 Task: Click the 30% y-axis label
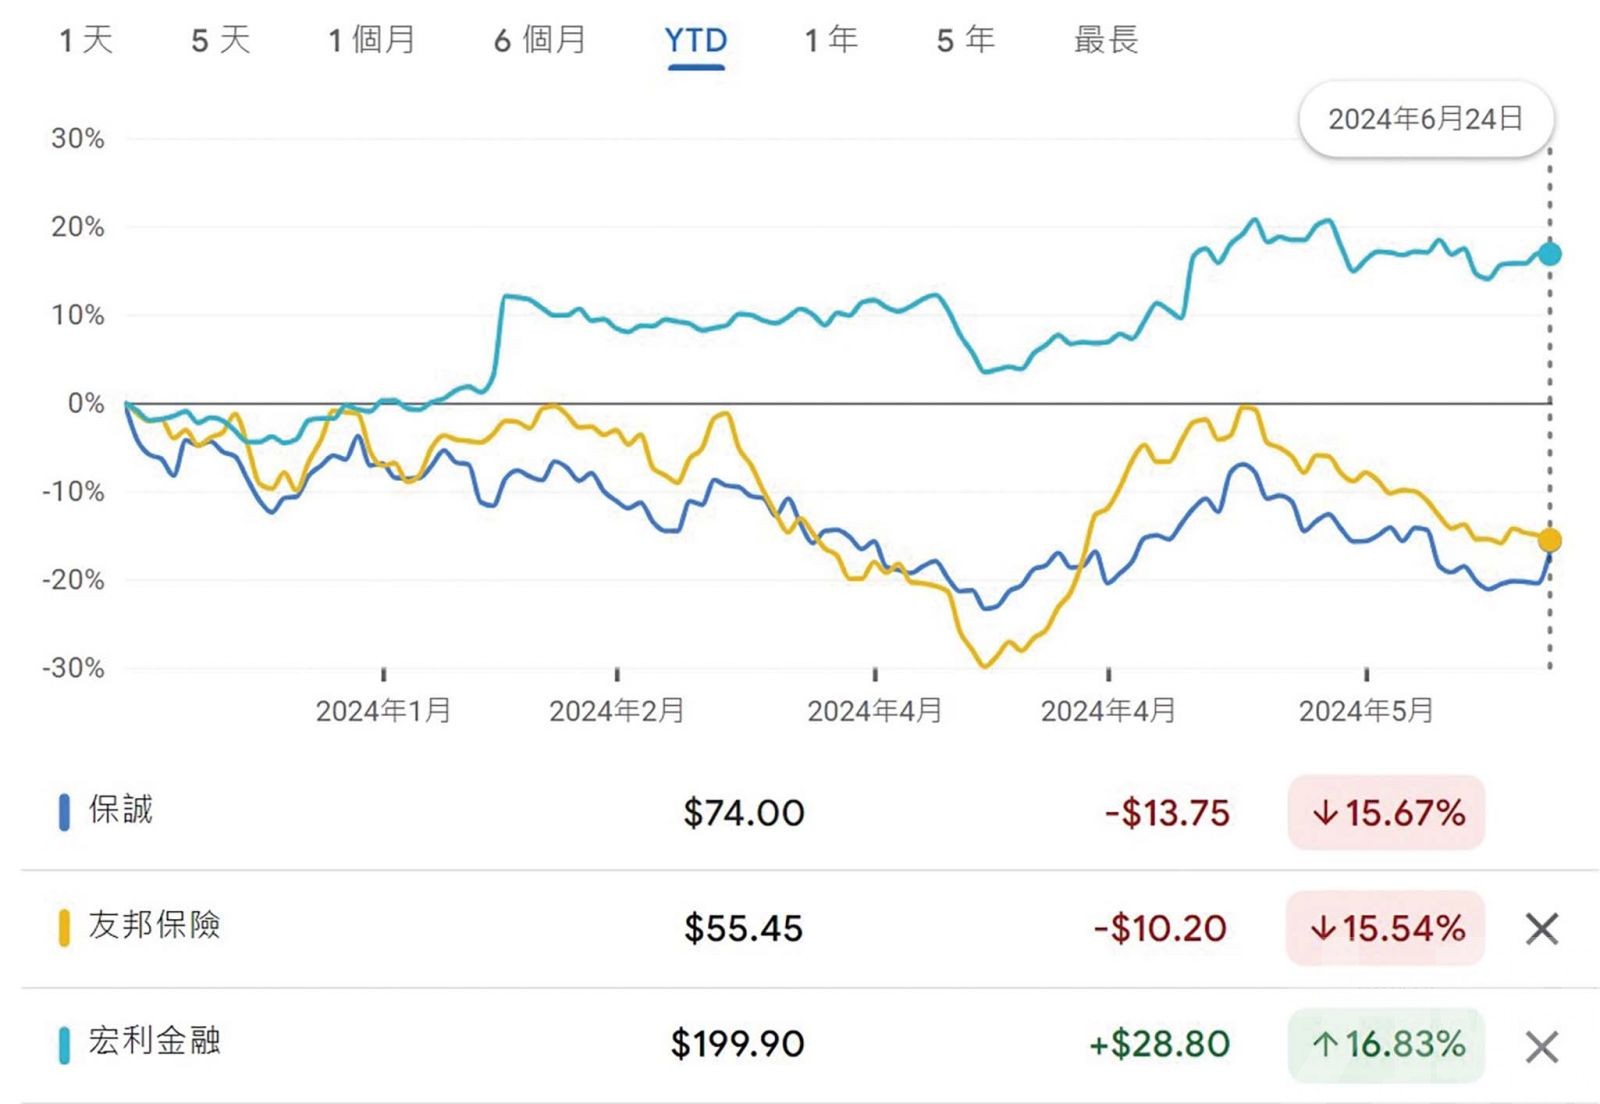(77, 139)
